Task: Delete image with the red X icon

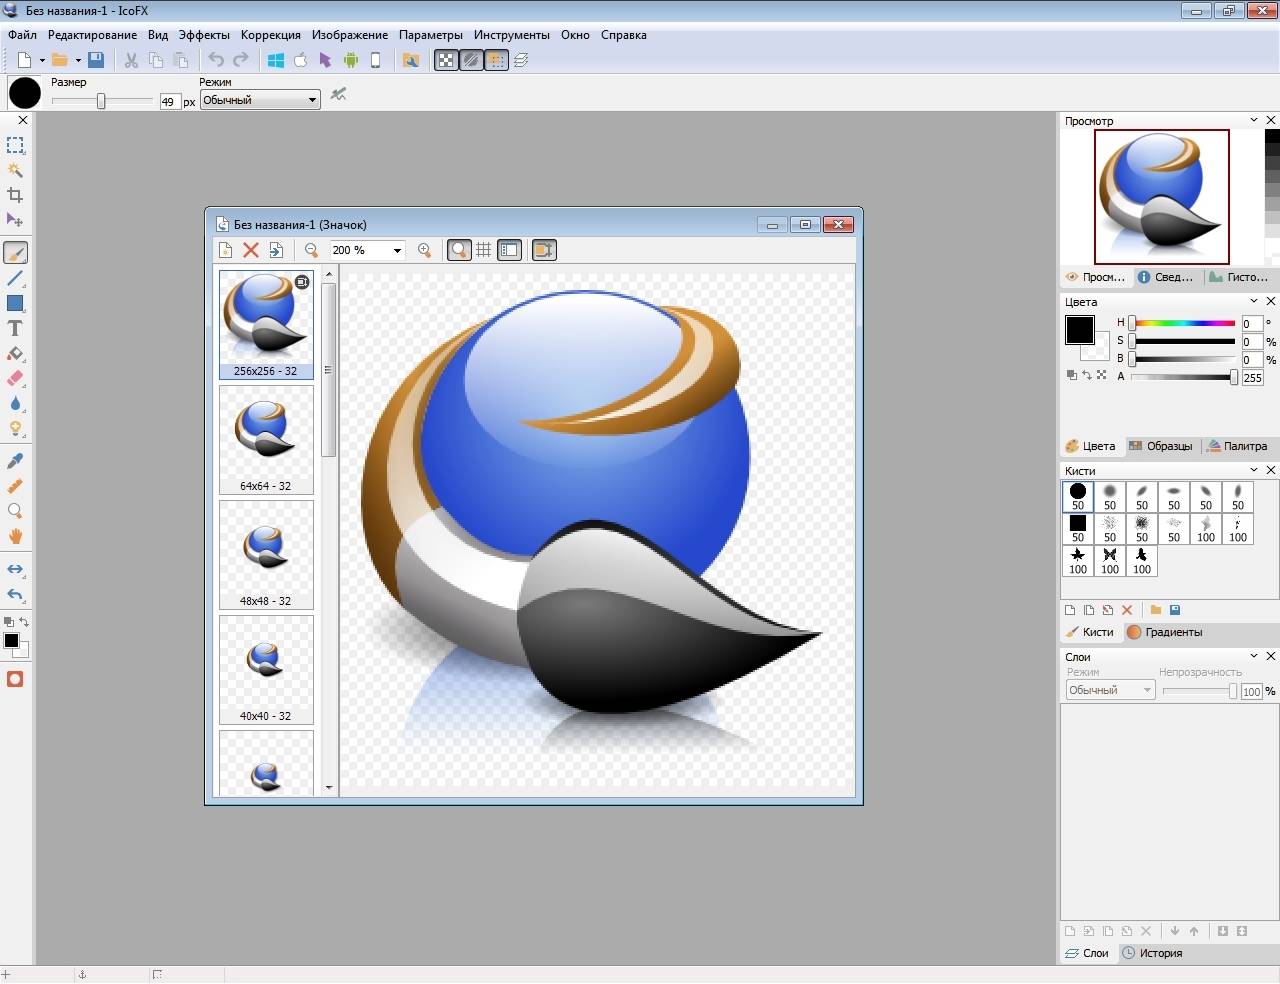Action: click(251, 250)
